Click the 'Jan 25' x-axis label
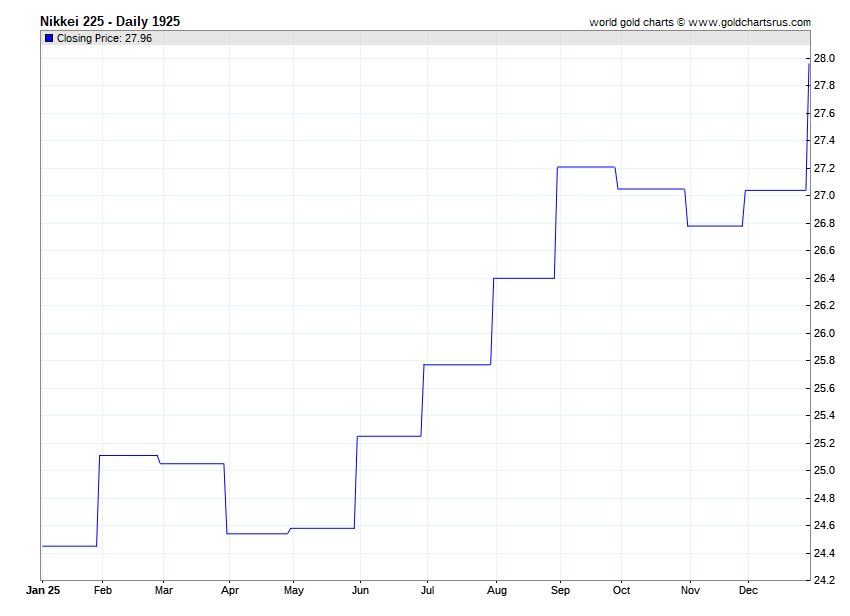The height and width of the screenshot is (616, 850). pos(43,590)
